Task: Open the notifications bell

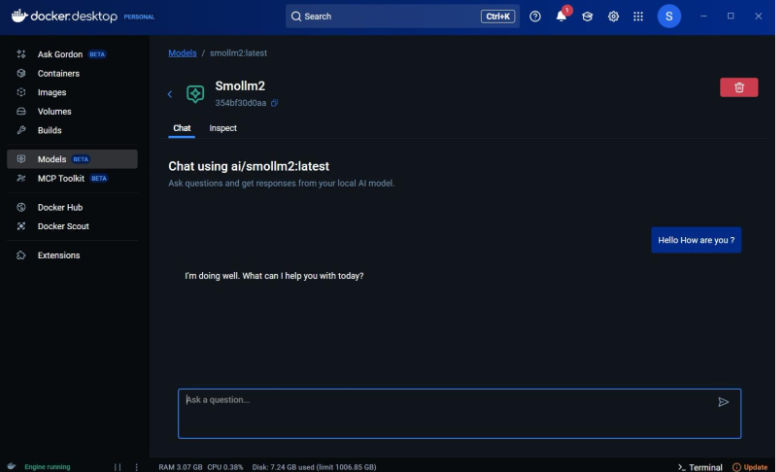Action: click(x=561, y=16)
